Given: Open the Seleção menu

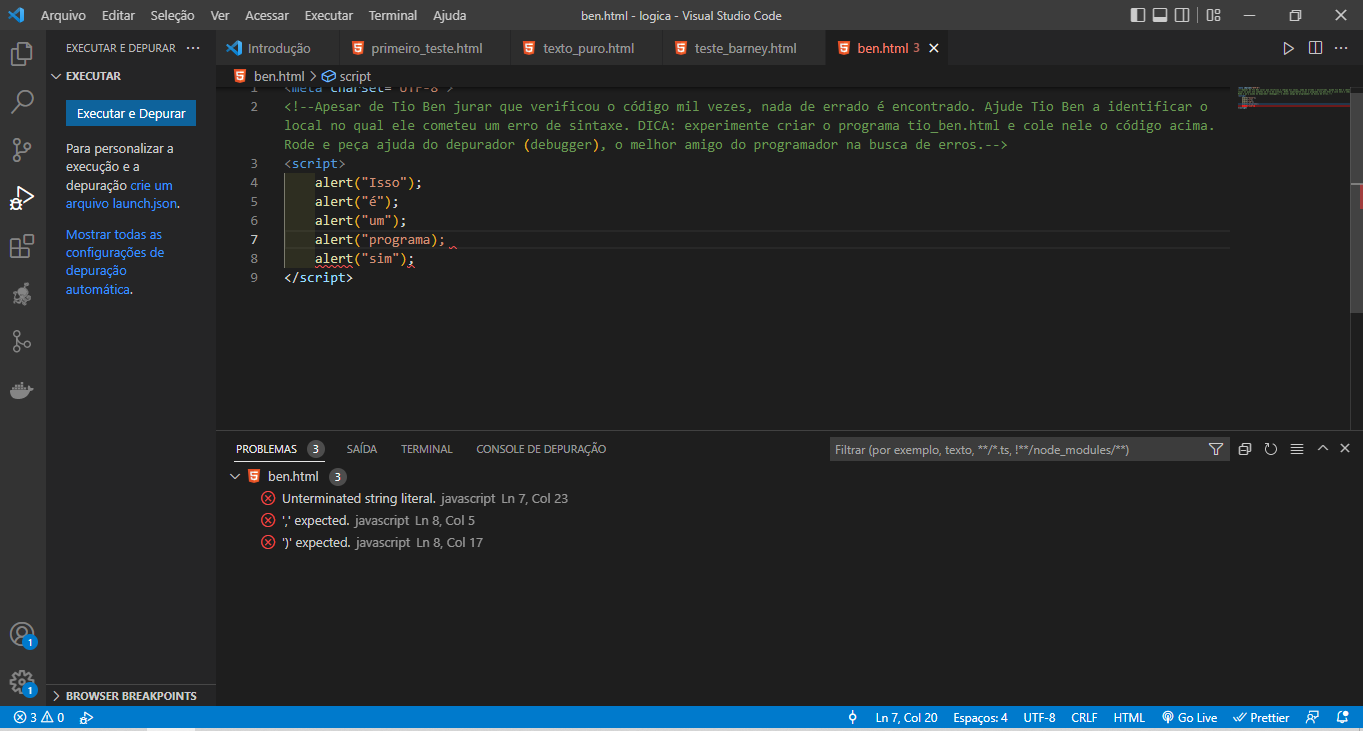Looking at the screenshot, I should coord(173,16).
